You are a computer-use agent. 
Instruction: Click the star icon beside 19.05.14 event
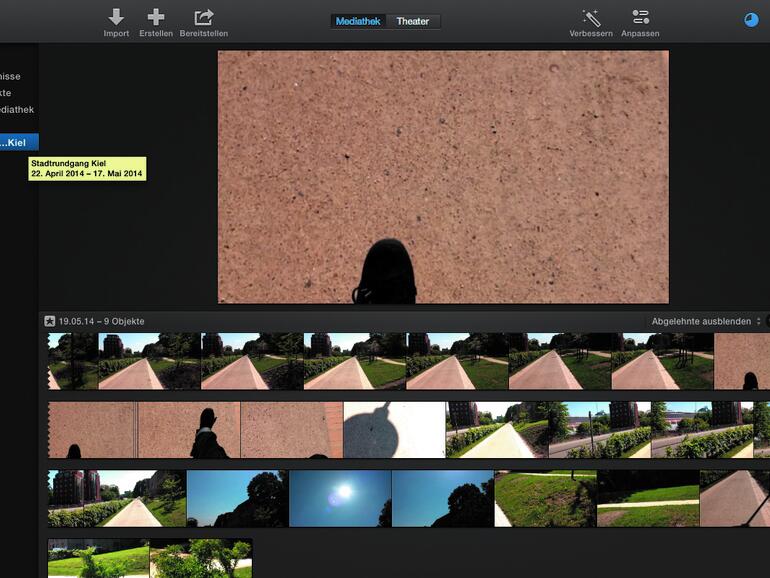(x=49, y=321)
